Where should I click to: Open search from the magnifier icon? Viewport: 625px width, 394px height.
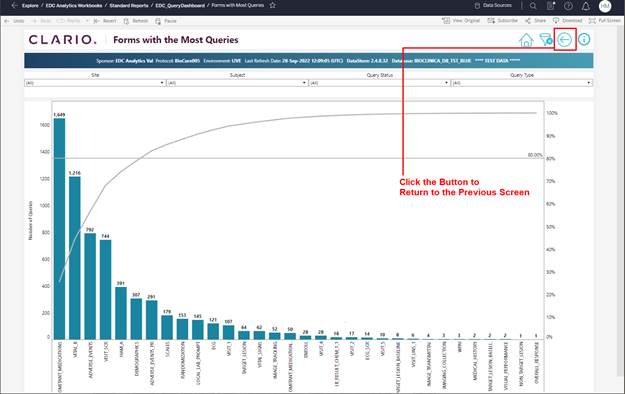(x=533, y=6)
